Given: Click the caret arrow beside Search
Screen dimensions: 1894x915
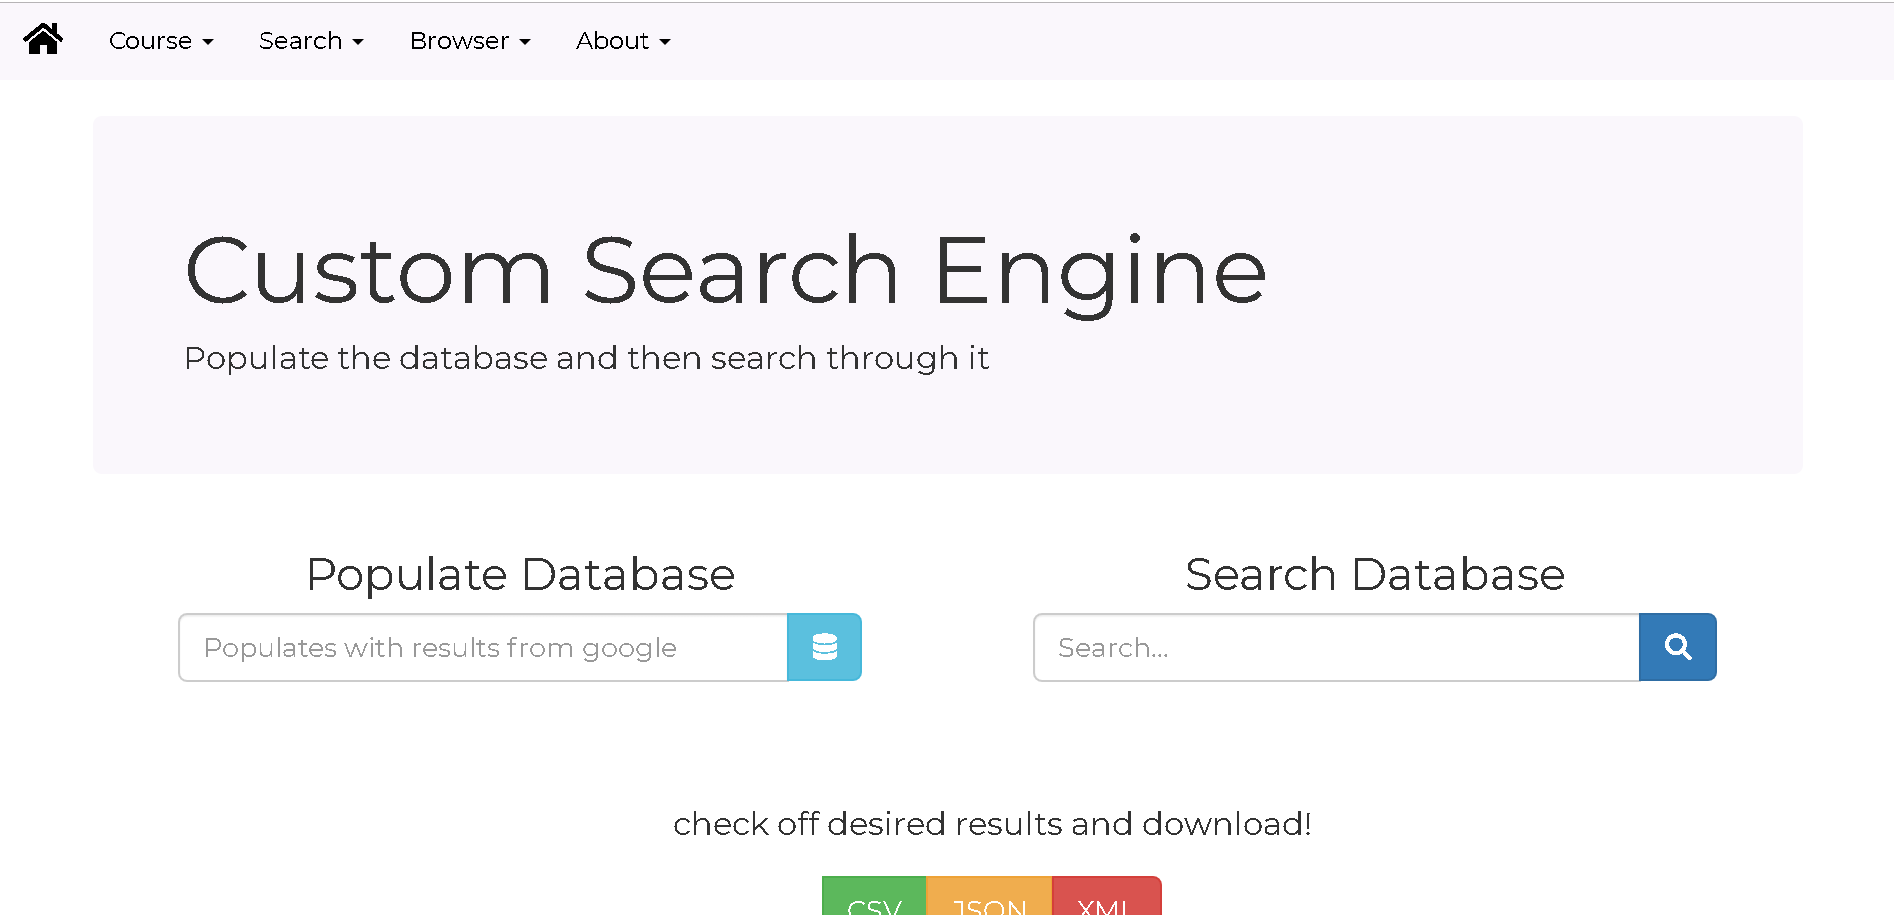Looking at the screenshot, I should [358, 42].
